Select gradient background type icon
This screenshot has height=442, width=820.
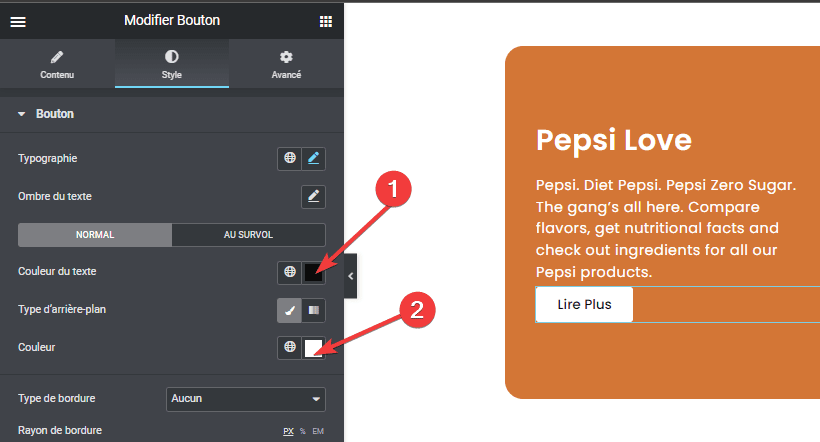click(313, 310)
